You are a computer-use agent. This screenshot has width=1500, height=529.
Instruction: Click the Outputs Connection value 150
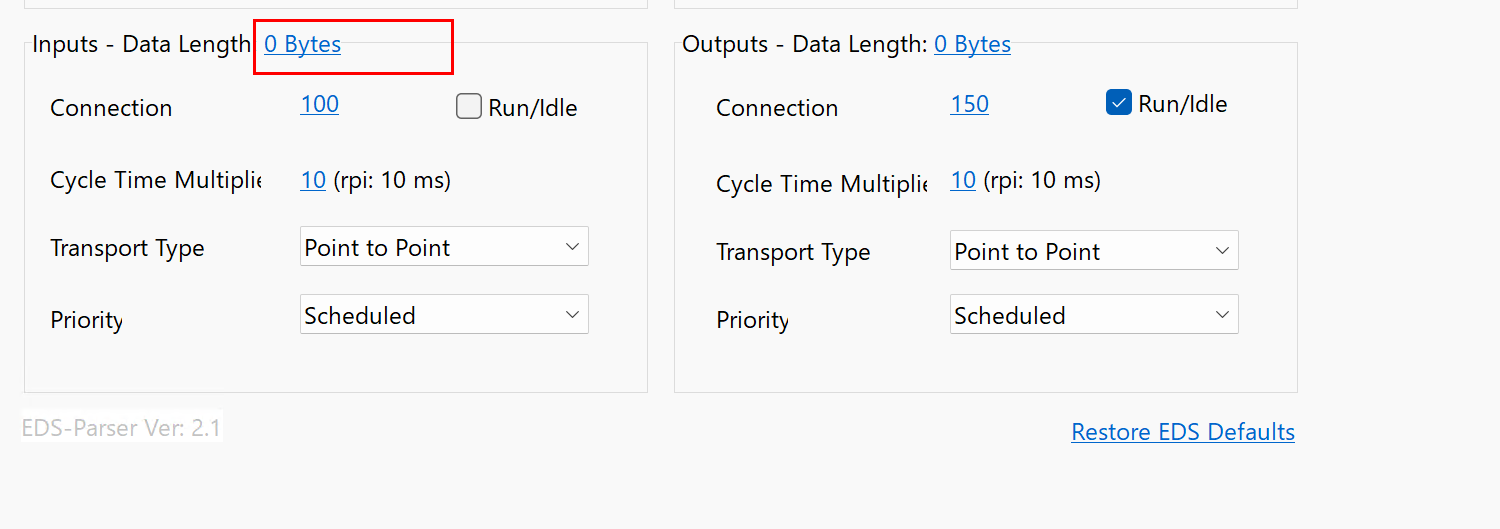click(969, 105)
